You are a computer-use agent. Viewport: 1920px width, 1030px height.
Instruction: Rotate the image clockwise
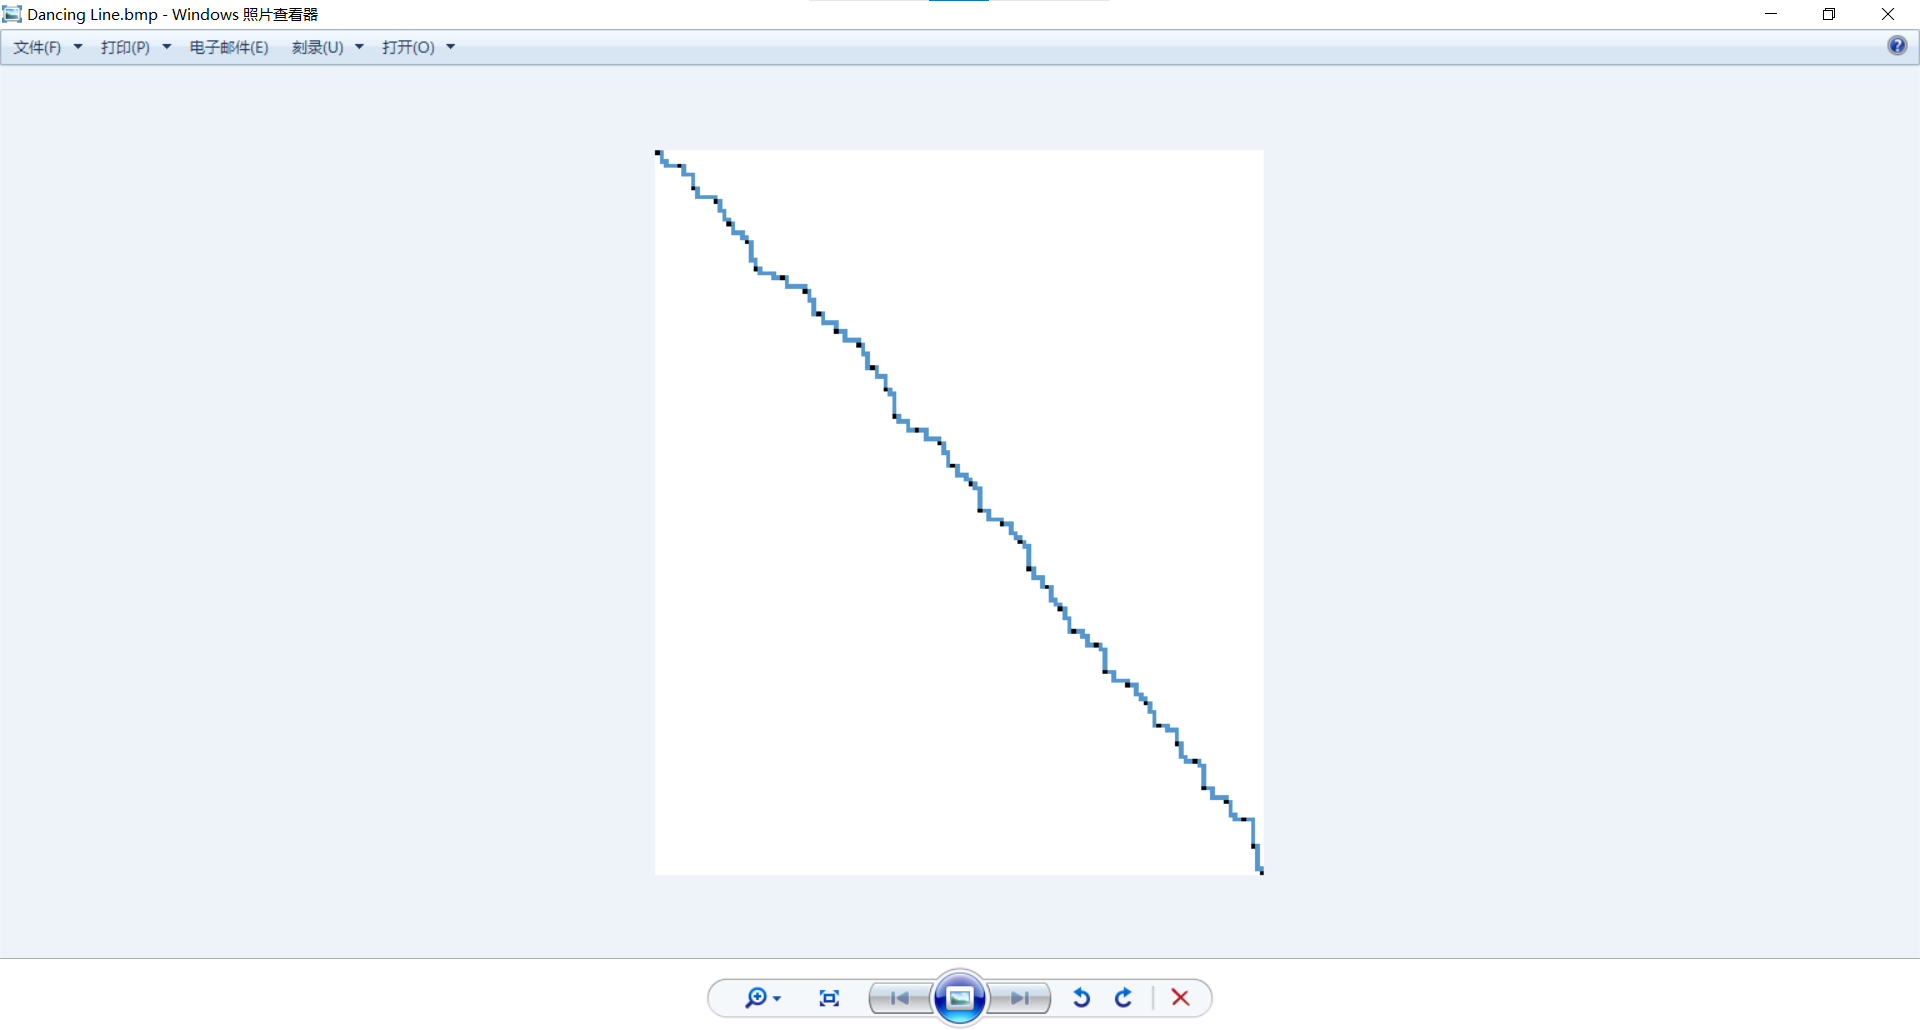tap(1124, 998)
